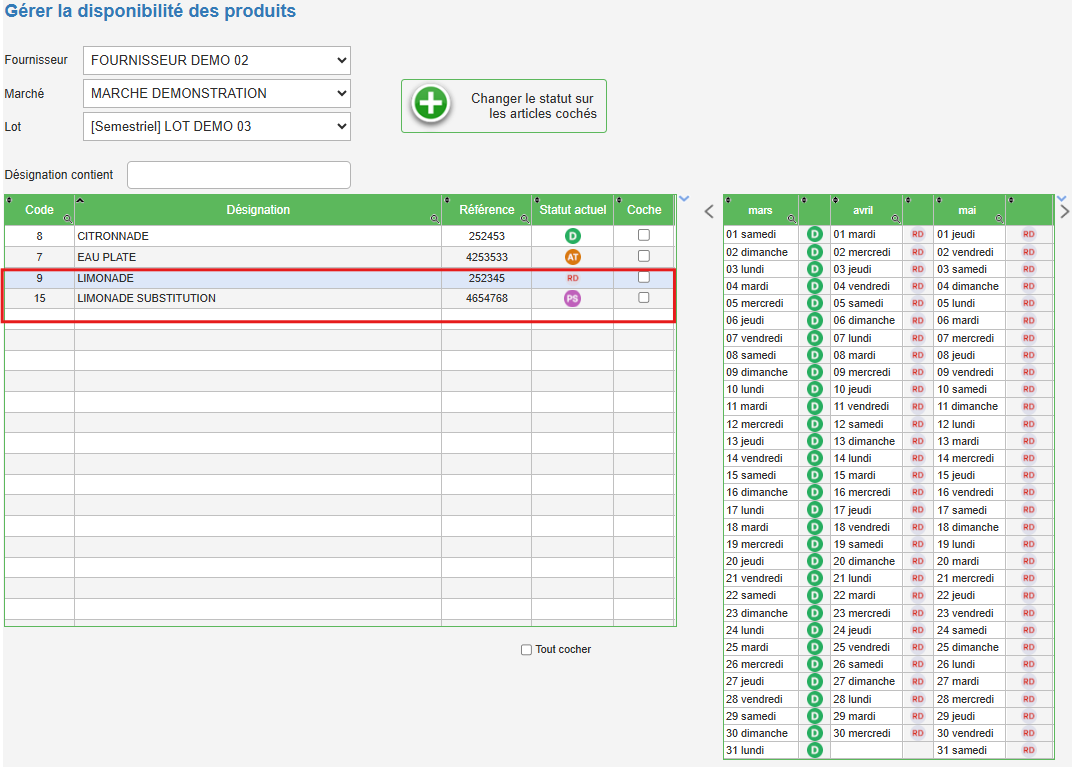Click RD status icon for 01 mardi avril
Image resolution: width=1072 pixels, height=767 pixels.
click(x=917, y=234)
